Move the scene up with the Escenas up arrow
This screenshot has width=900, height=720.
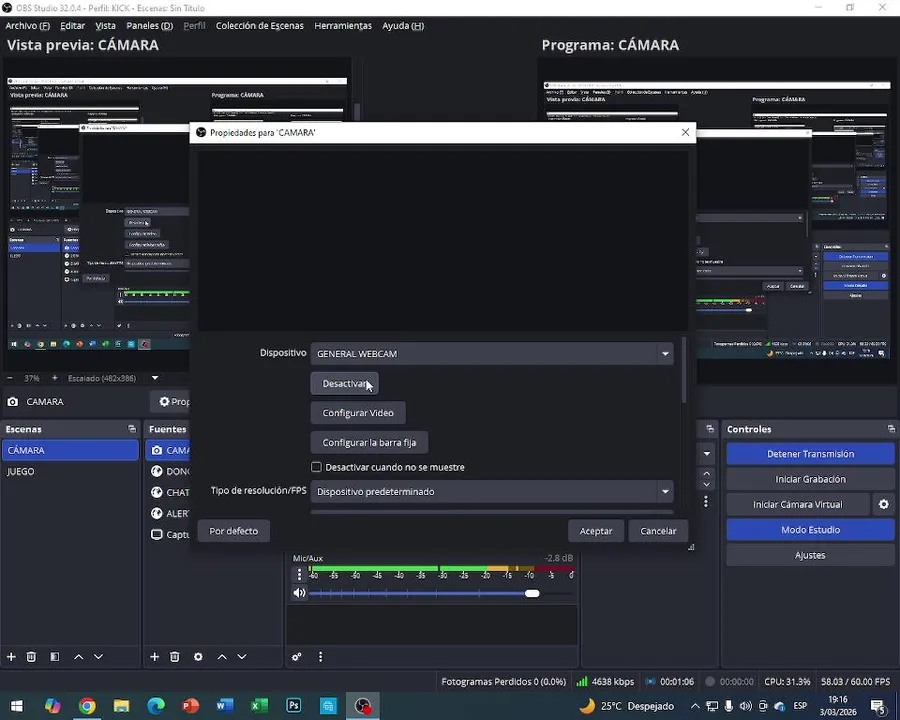(x=79, y=656)
